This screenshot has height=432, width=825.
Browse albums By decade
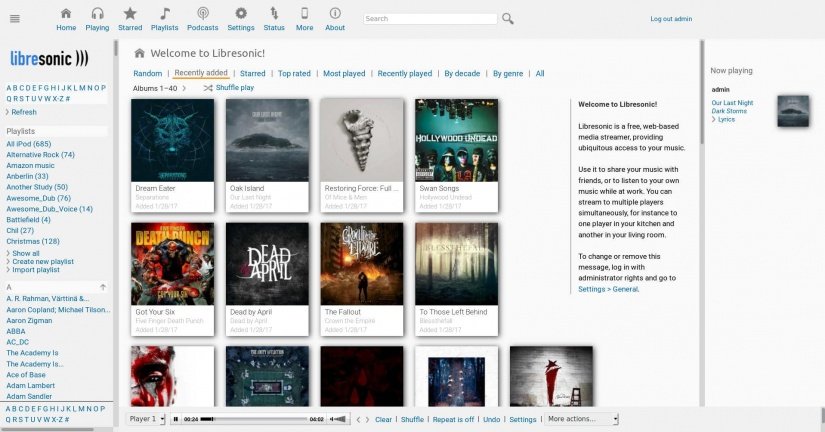click(x=462, y=73)
